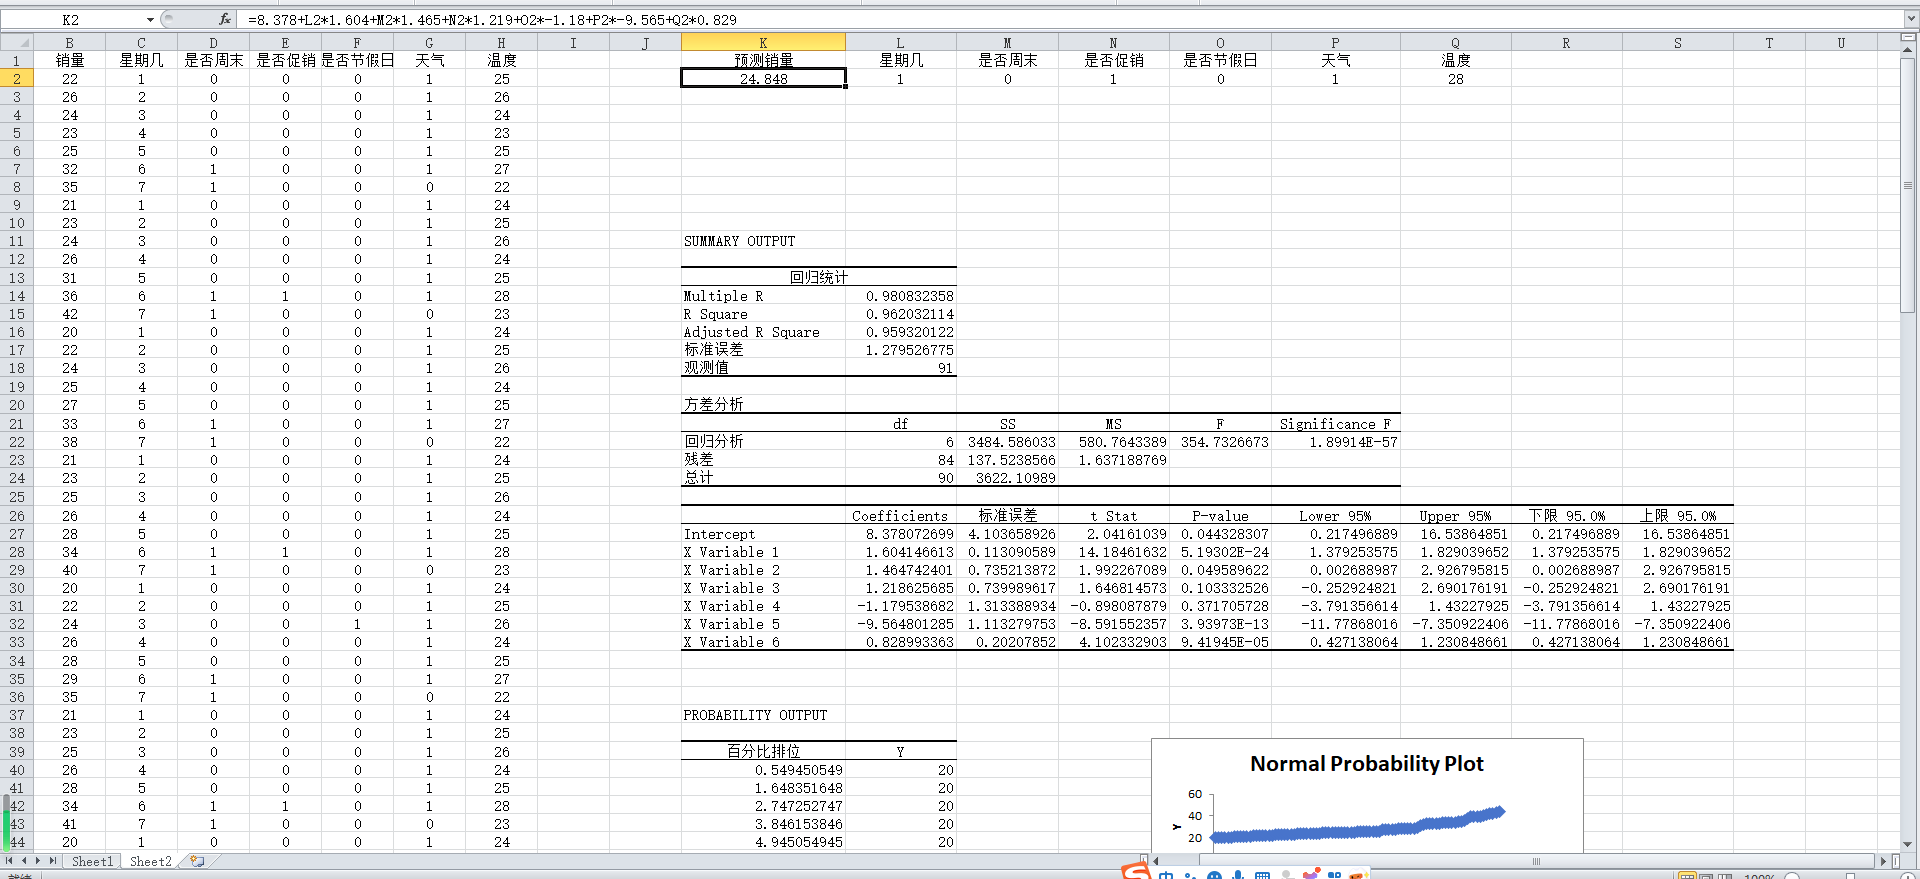Jump to first sheet with navigation arrow

point(10,861)
